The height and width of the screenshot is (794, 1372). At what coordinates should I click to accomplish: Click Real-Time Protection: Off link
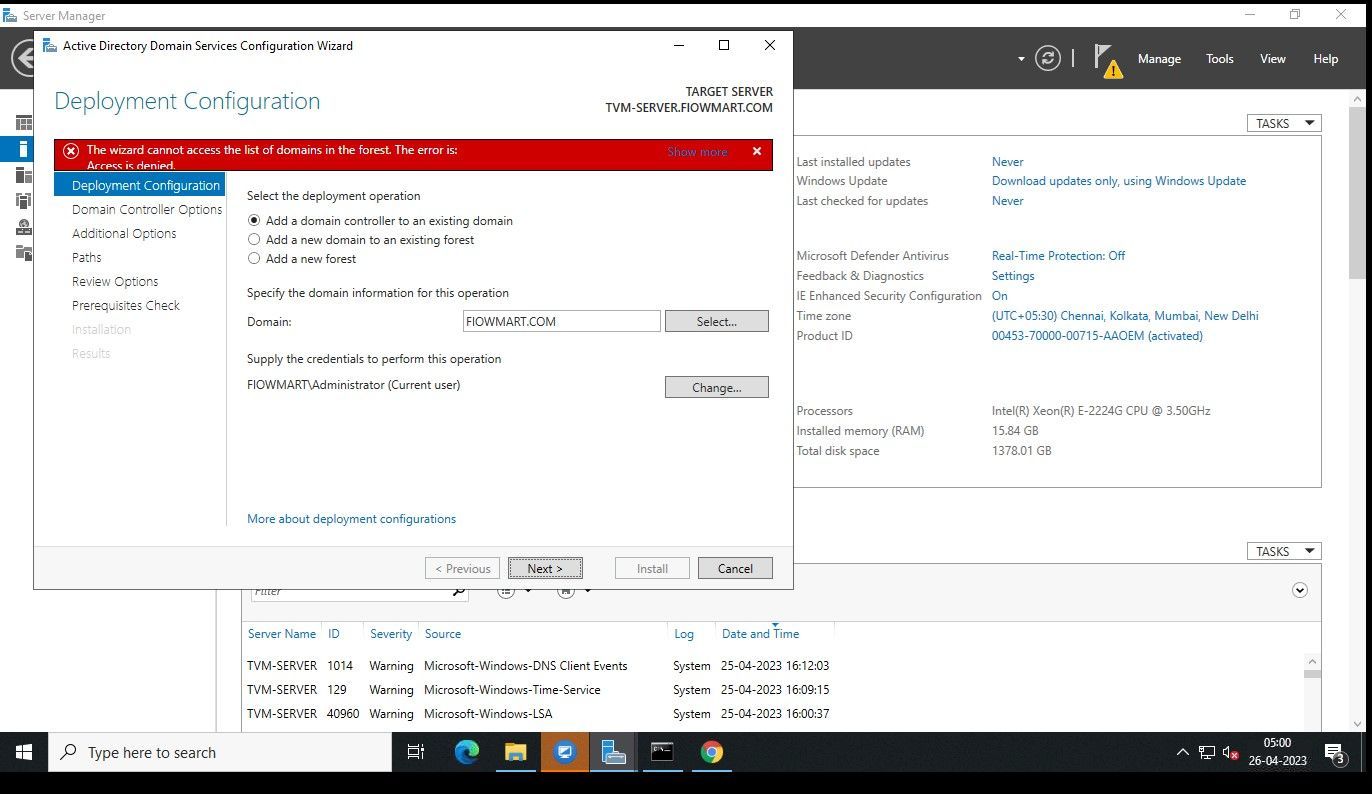pyautogui.click(x=1058, y=256)
